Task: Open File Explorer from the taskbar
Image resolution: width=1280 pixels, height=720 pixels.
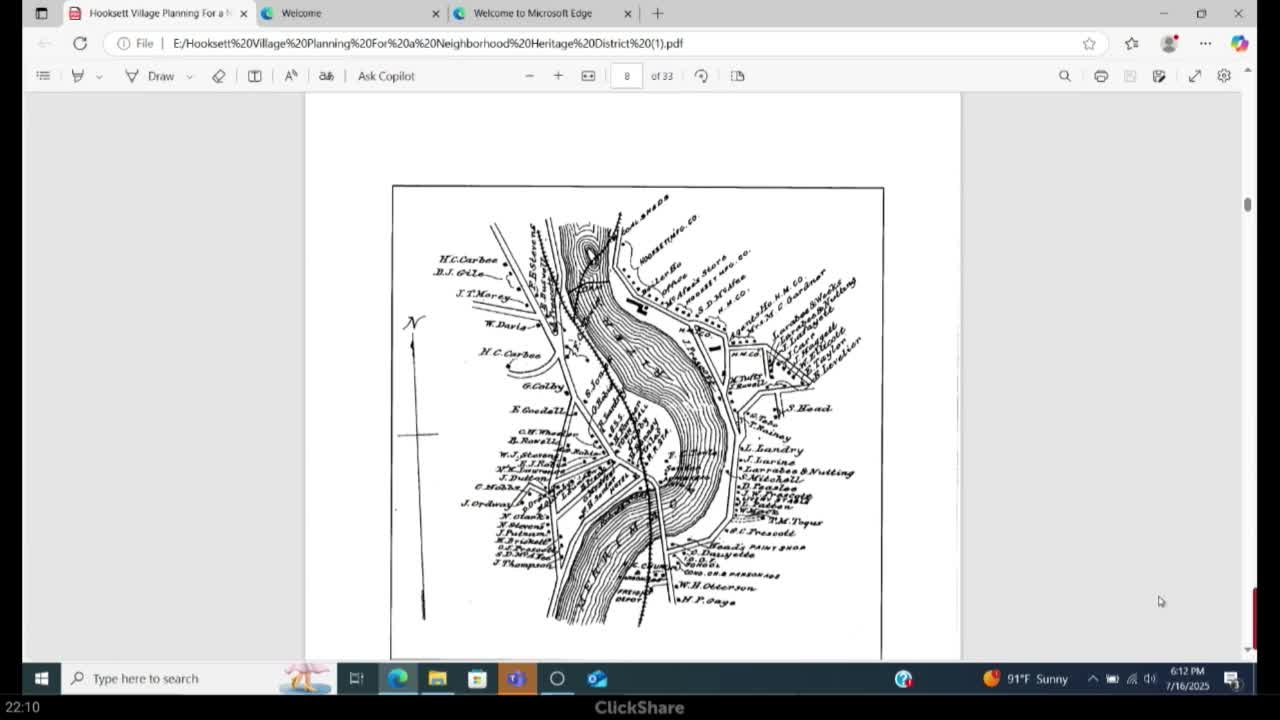Action: 437,679
